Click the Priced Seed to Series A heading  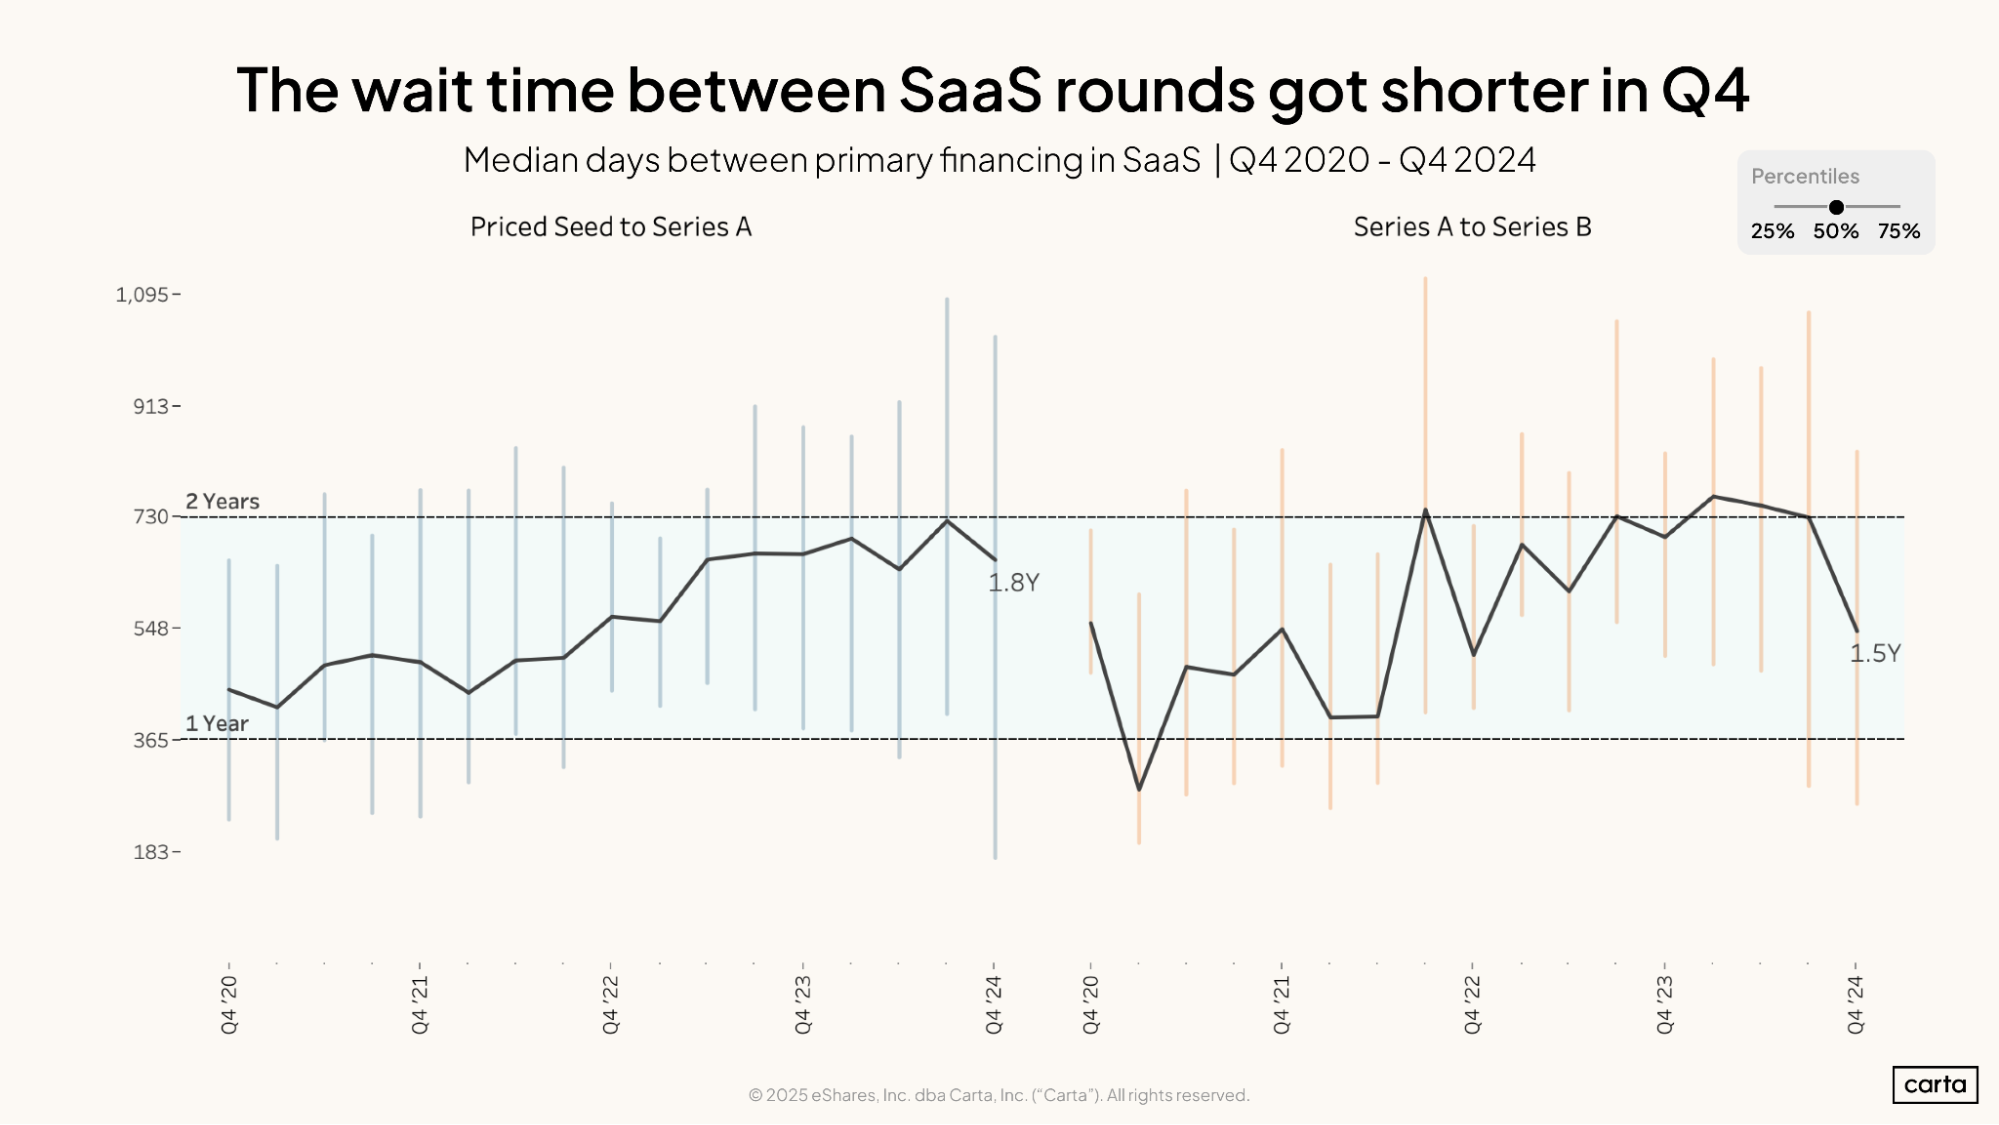[x=610, y=227]
